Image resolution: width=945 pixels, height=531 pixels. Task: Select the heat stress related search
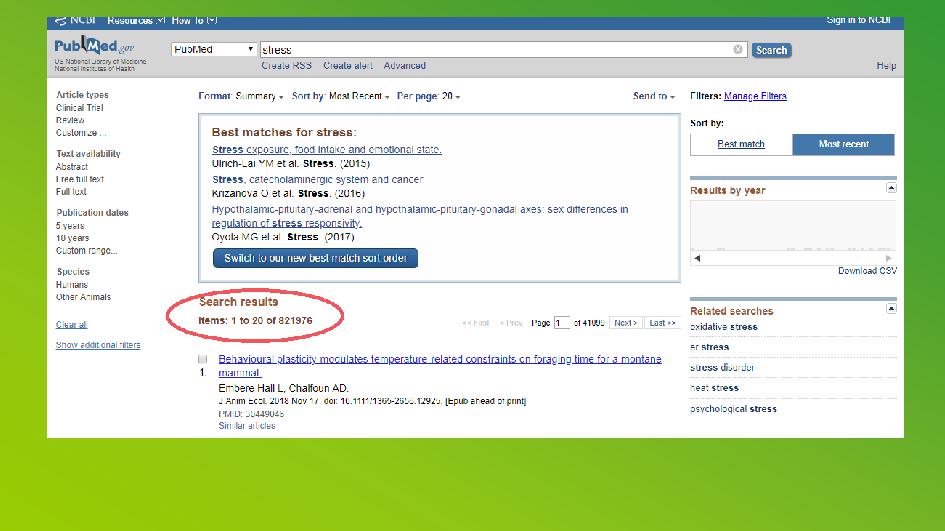pyautogui.click(x=714, y=388)
